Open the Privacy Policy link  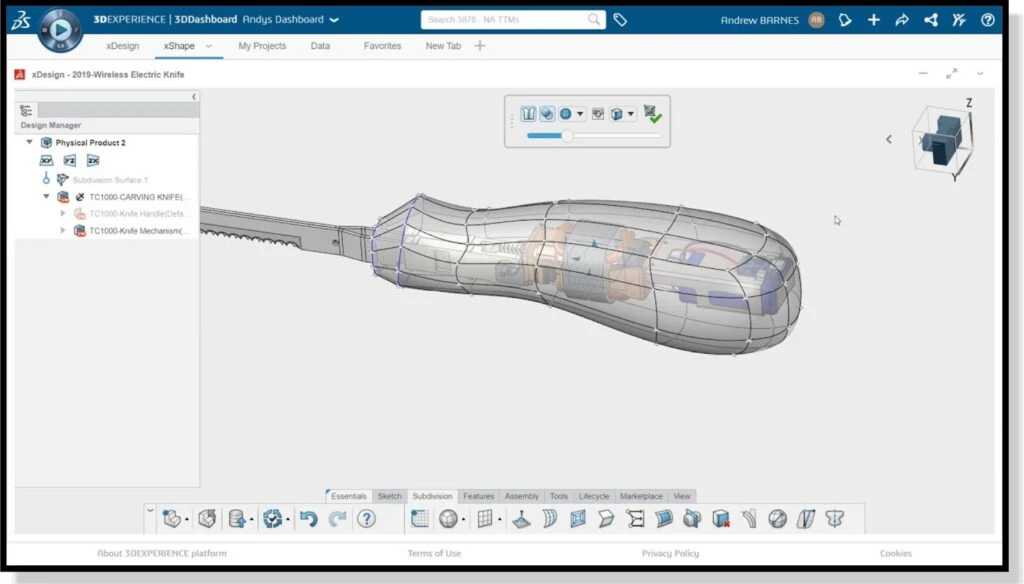(670, 553)
